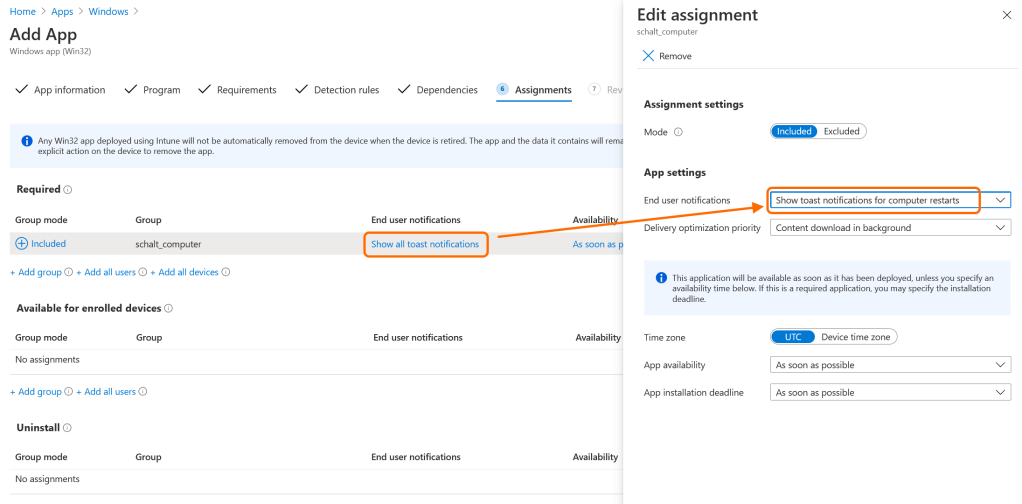Open End user notifications dropdown
The image size is (1022, 504).
coord(890,200)
